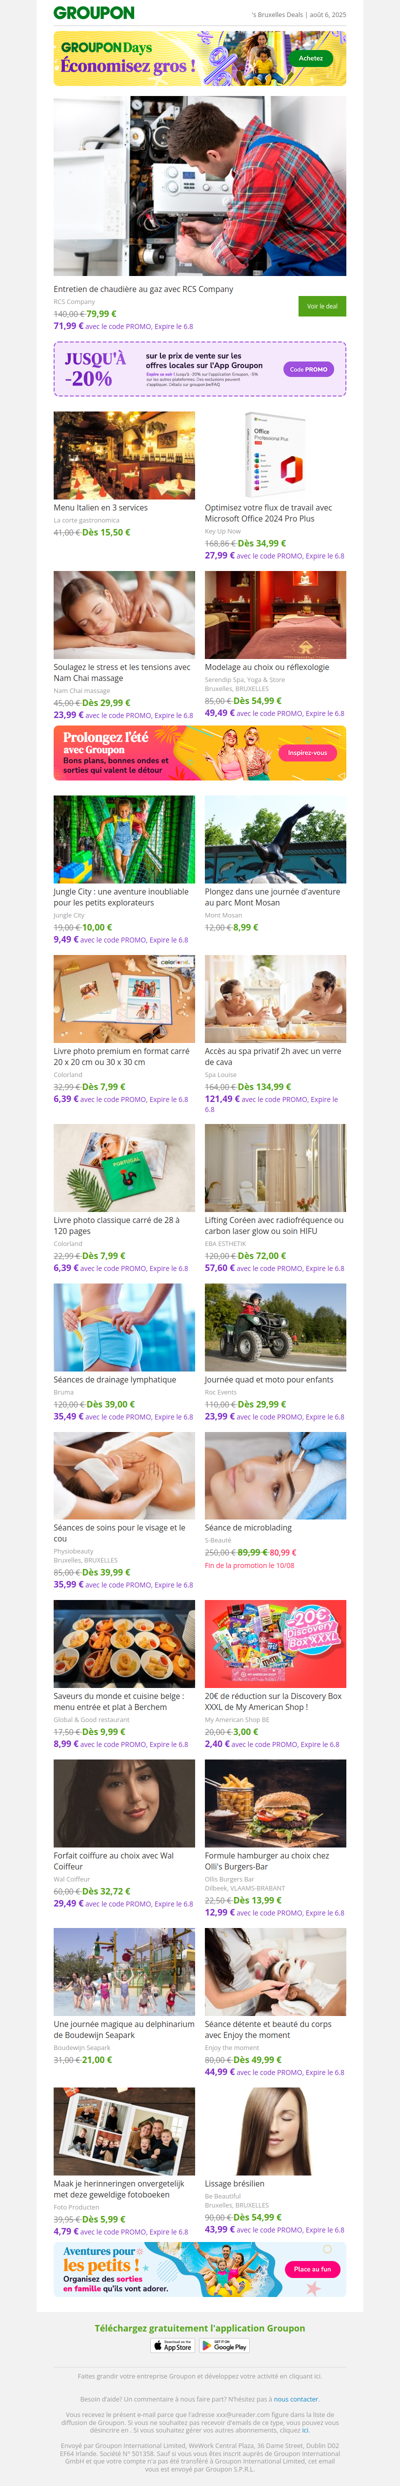The image size is (400, 2486).
Task: Open Entretien de chaudière au gaz title
Action: tap(143, 289)
